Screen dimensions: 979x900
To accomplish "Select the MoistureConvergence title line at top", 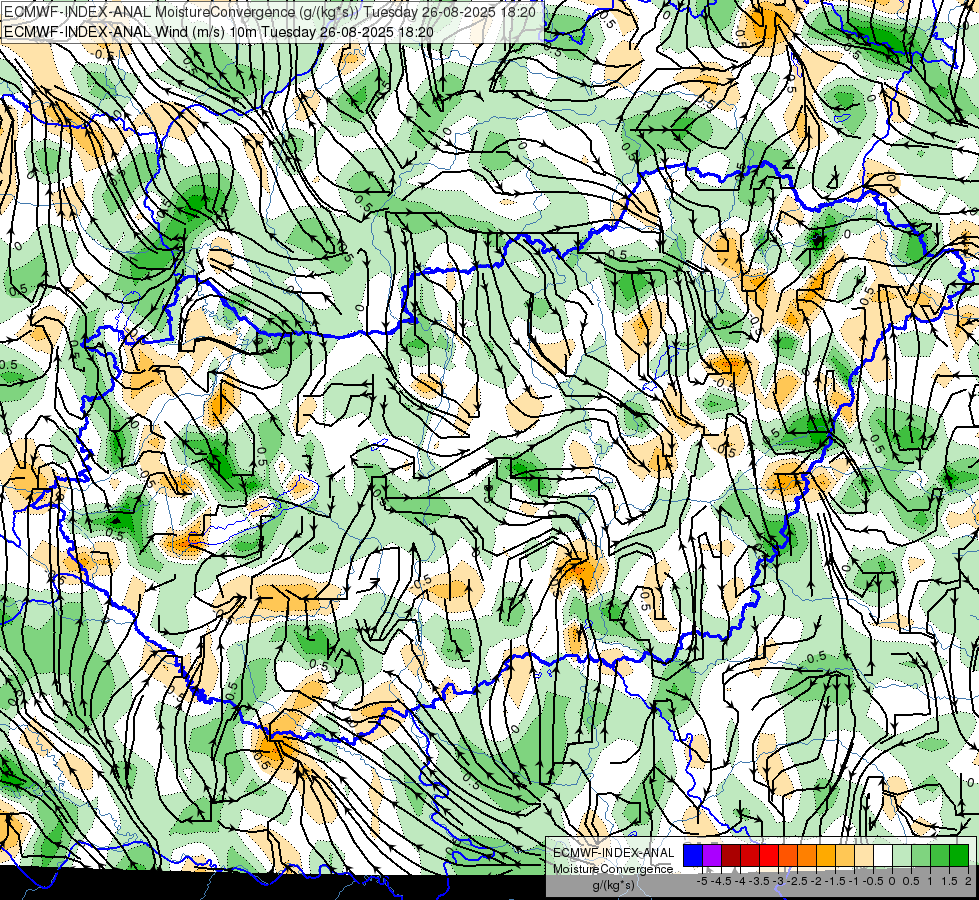I will (x=269, y=11).
